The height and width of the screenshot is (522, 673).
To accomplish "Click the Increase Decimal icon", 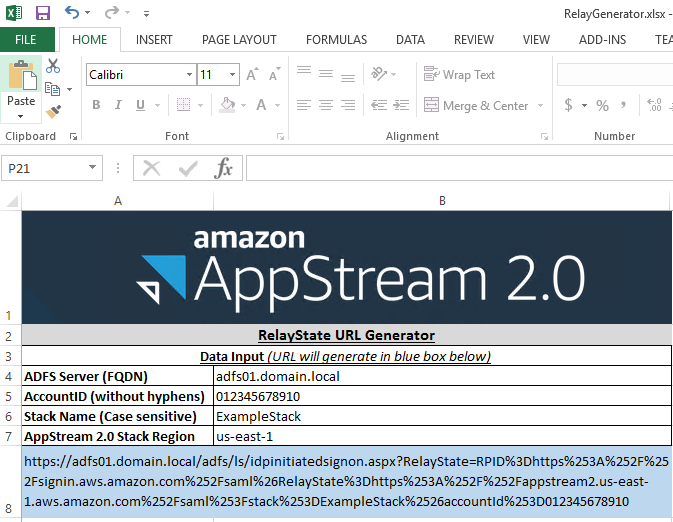I will coord(655,105).
